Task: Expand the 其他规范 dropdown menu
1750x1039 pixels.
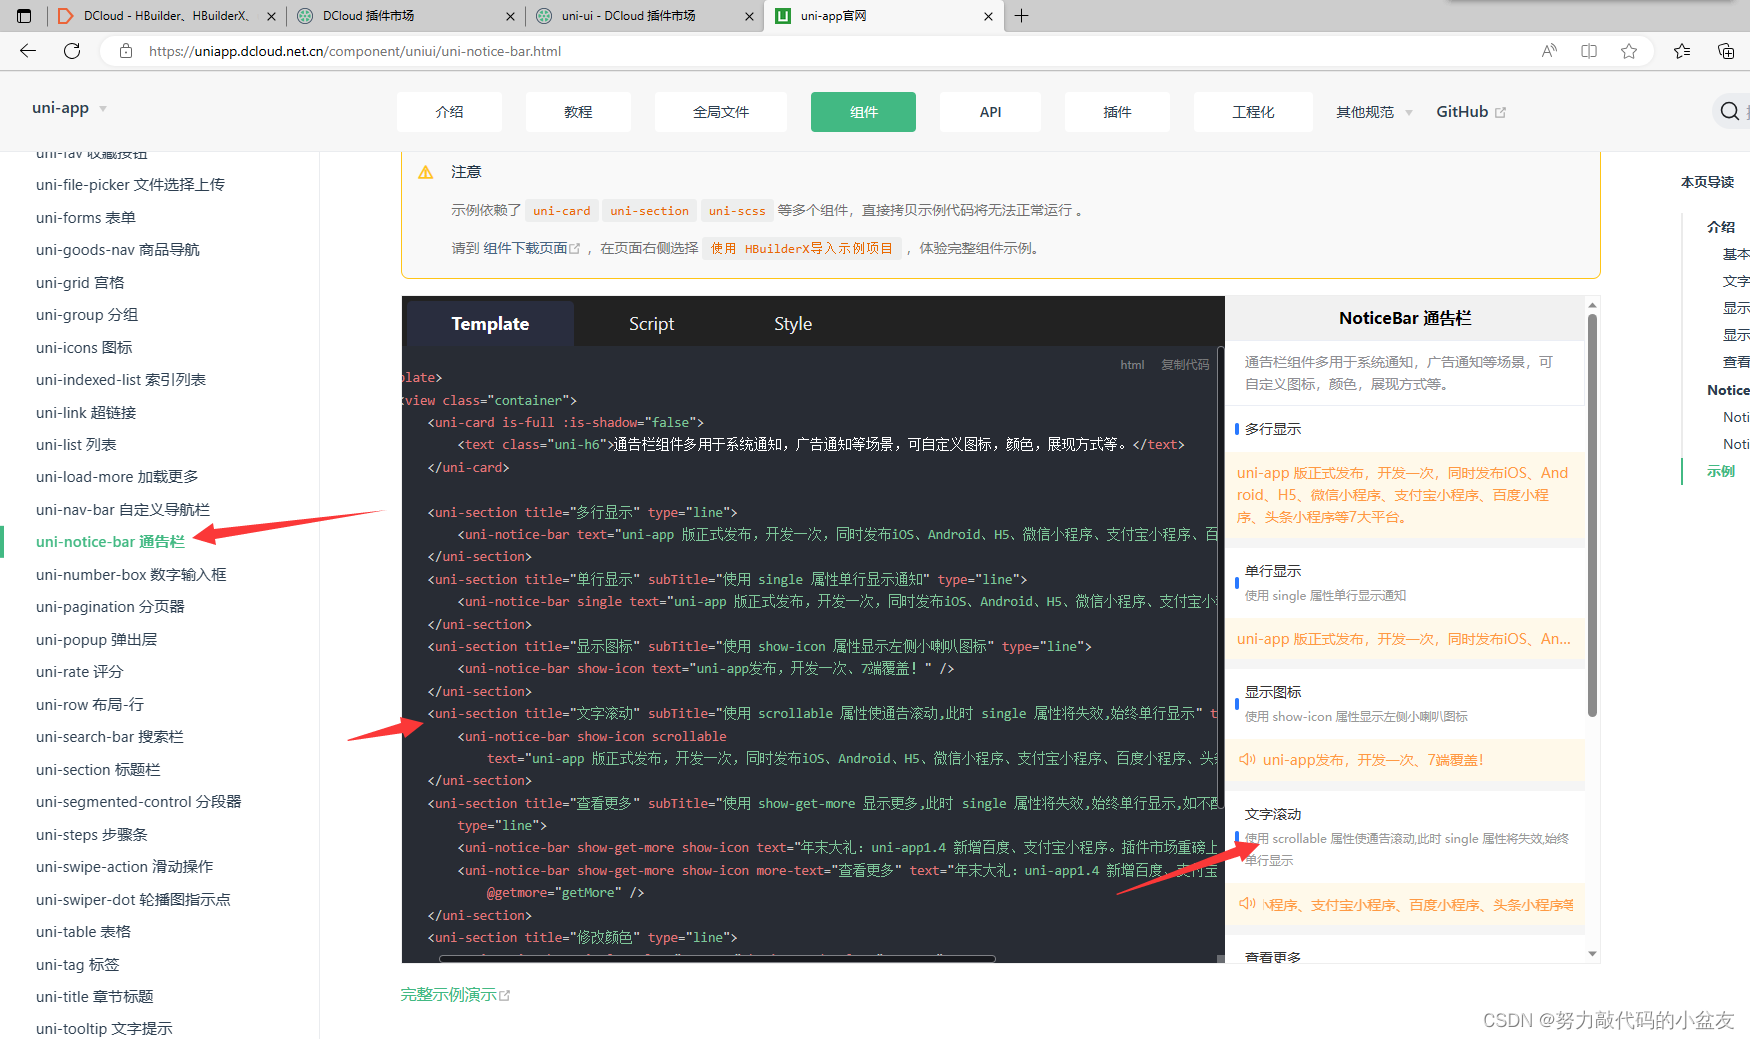Action: 1373,112
